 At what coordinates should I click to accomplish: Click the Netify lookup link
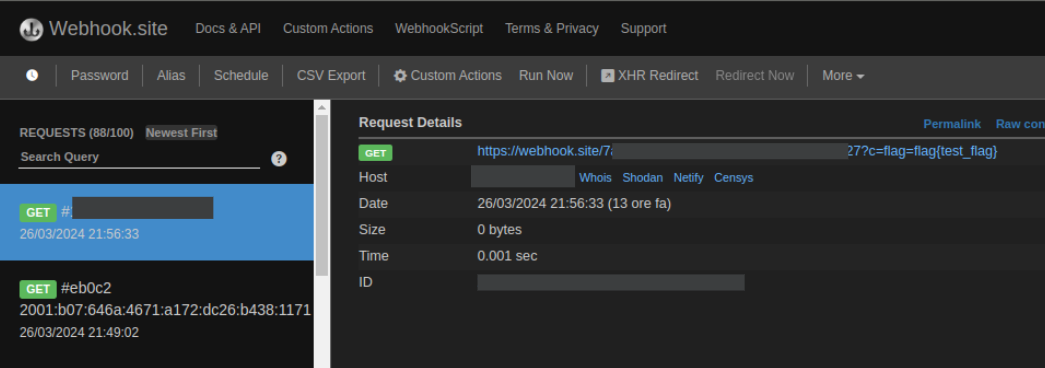(x=688, y=177)
